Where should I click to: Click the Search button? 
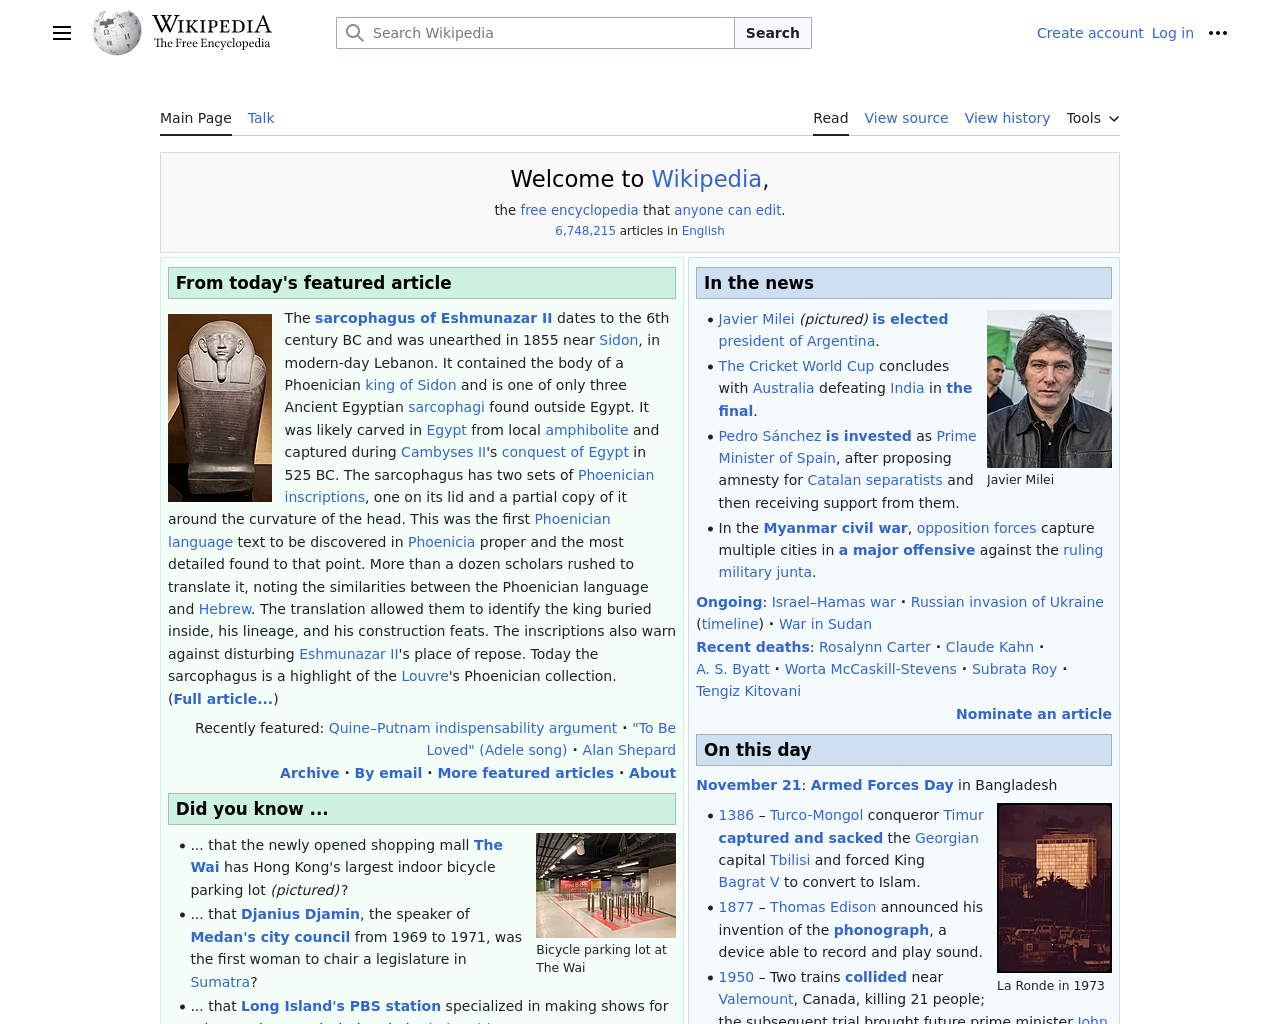tap(773, 33)
